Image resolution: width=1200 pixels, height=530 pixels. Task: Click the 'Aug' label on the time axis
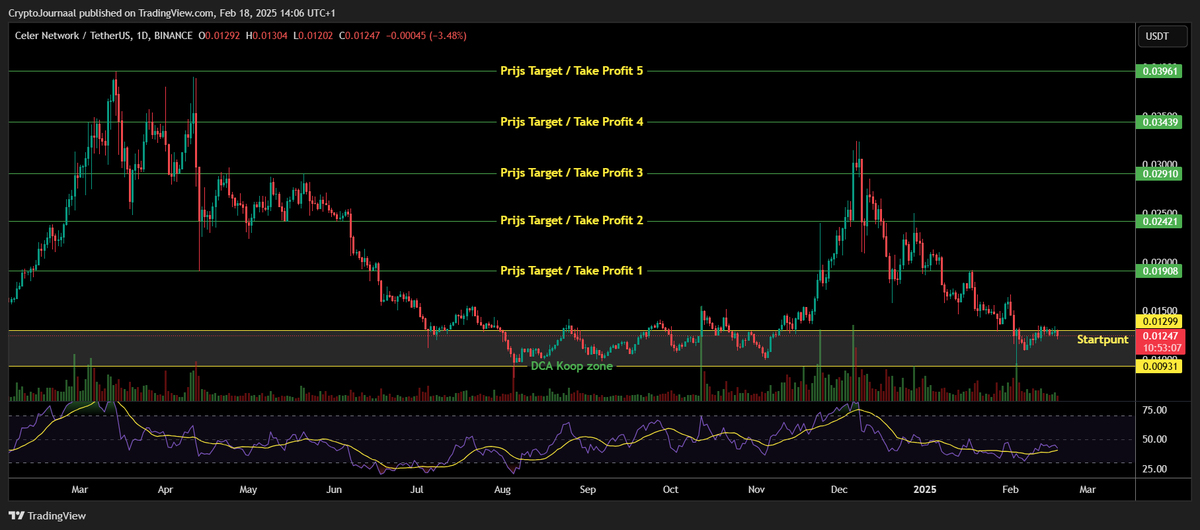[x=503, y=491]
